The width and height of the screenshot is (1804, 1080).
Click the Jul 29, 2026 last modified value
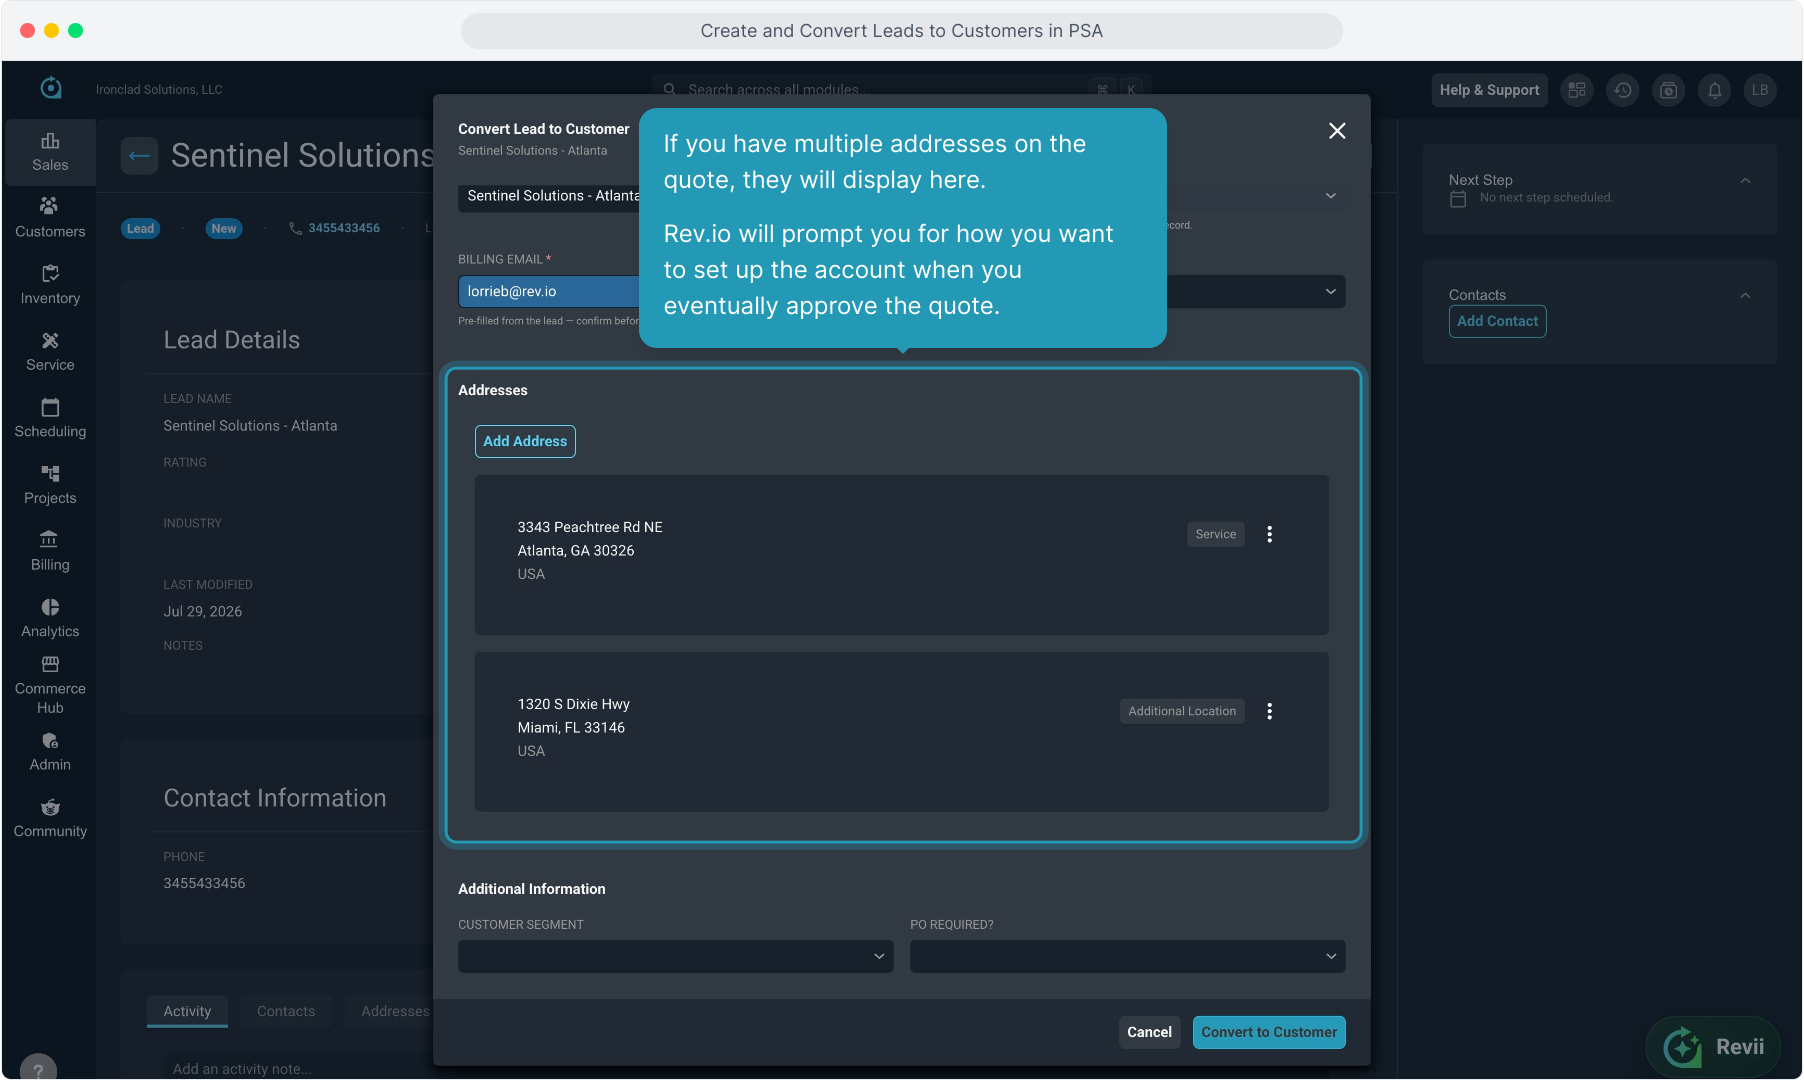click(203, 611)
